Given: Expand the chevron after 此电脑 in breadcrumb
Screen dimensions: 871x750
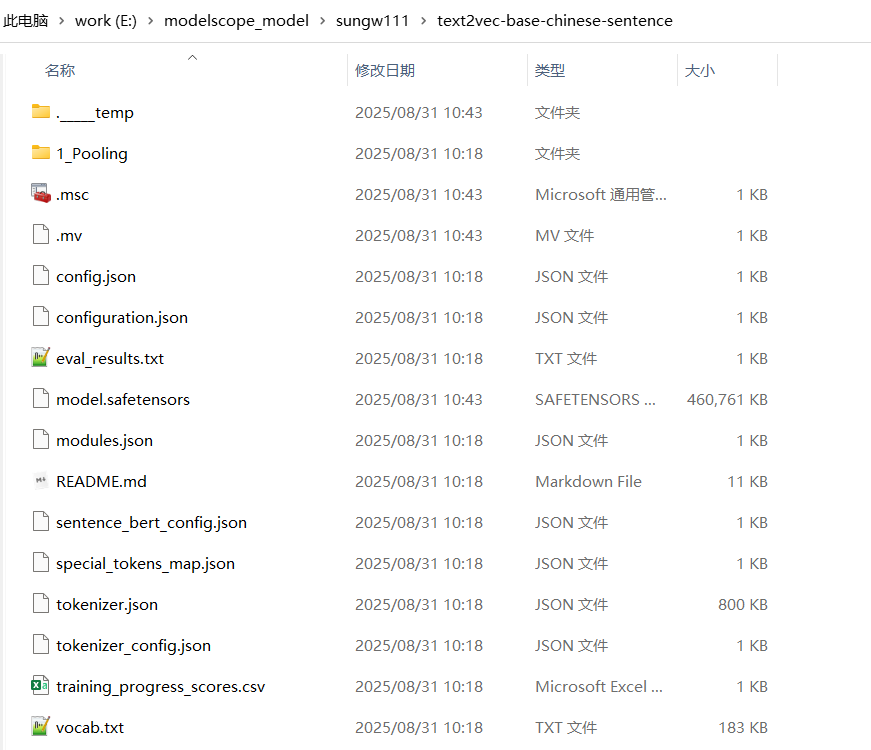Looking at the screenshot, I should click(x=62, y=21).
